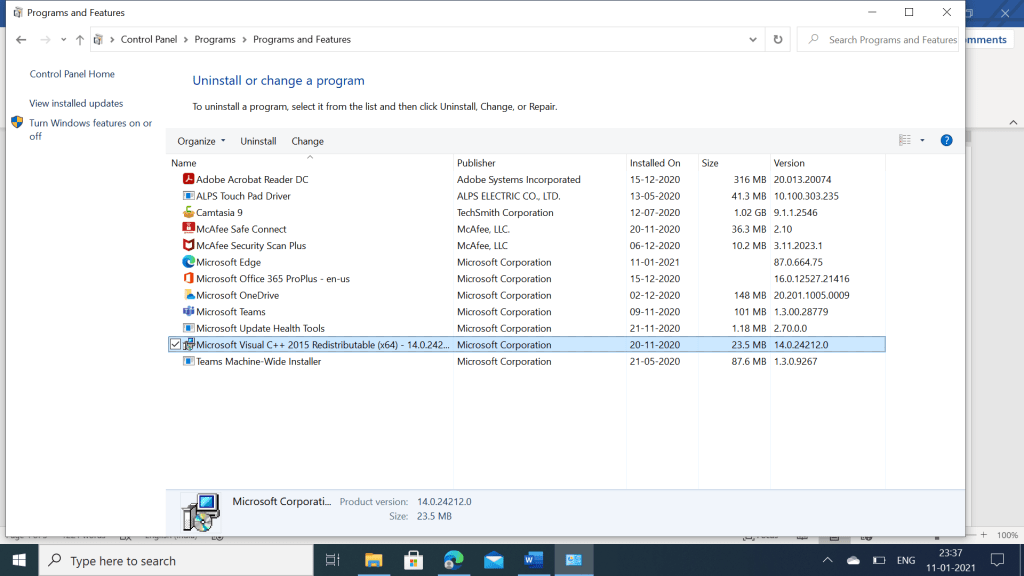
Task: Click the Search Programs and Features field
Action: pyautogui.click(x=878, y=39)
